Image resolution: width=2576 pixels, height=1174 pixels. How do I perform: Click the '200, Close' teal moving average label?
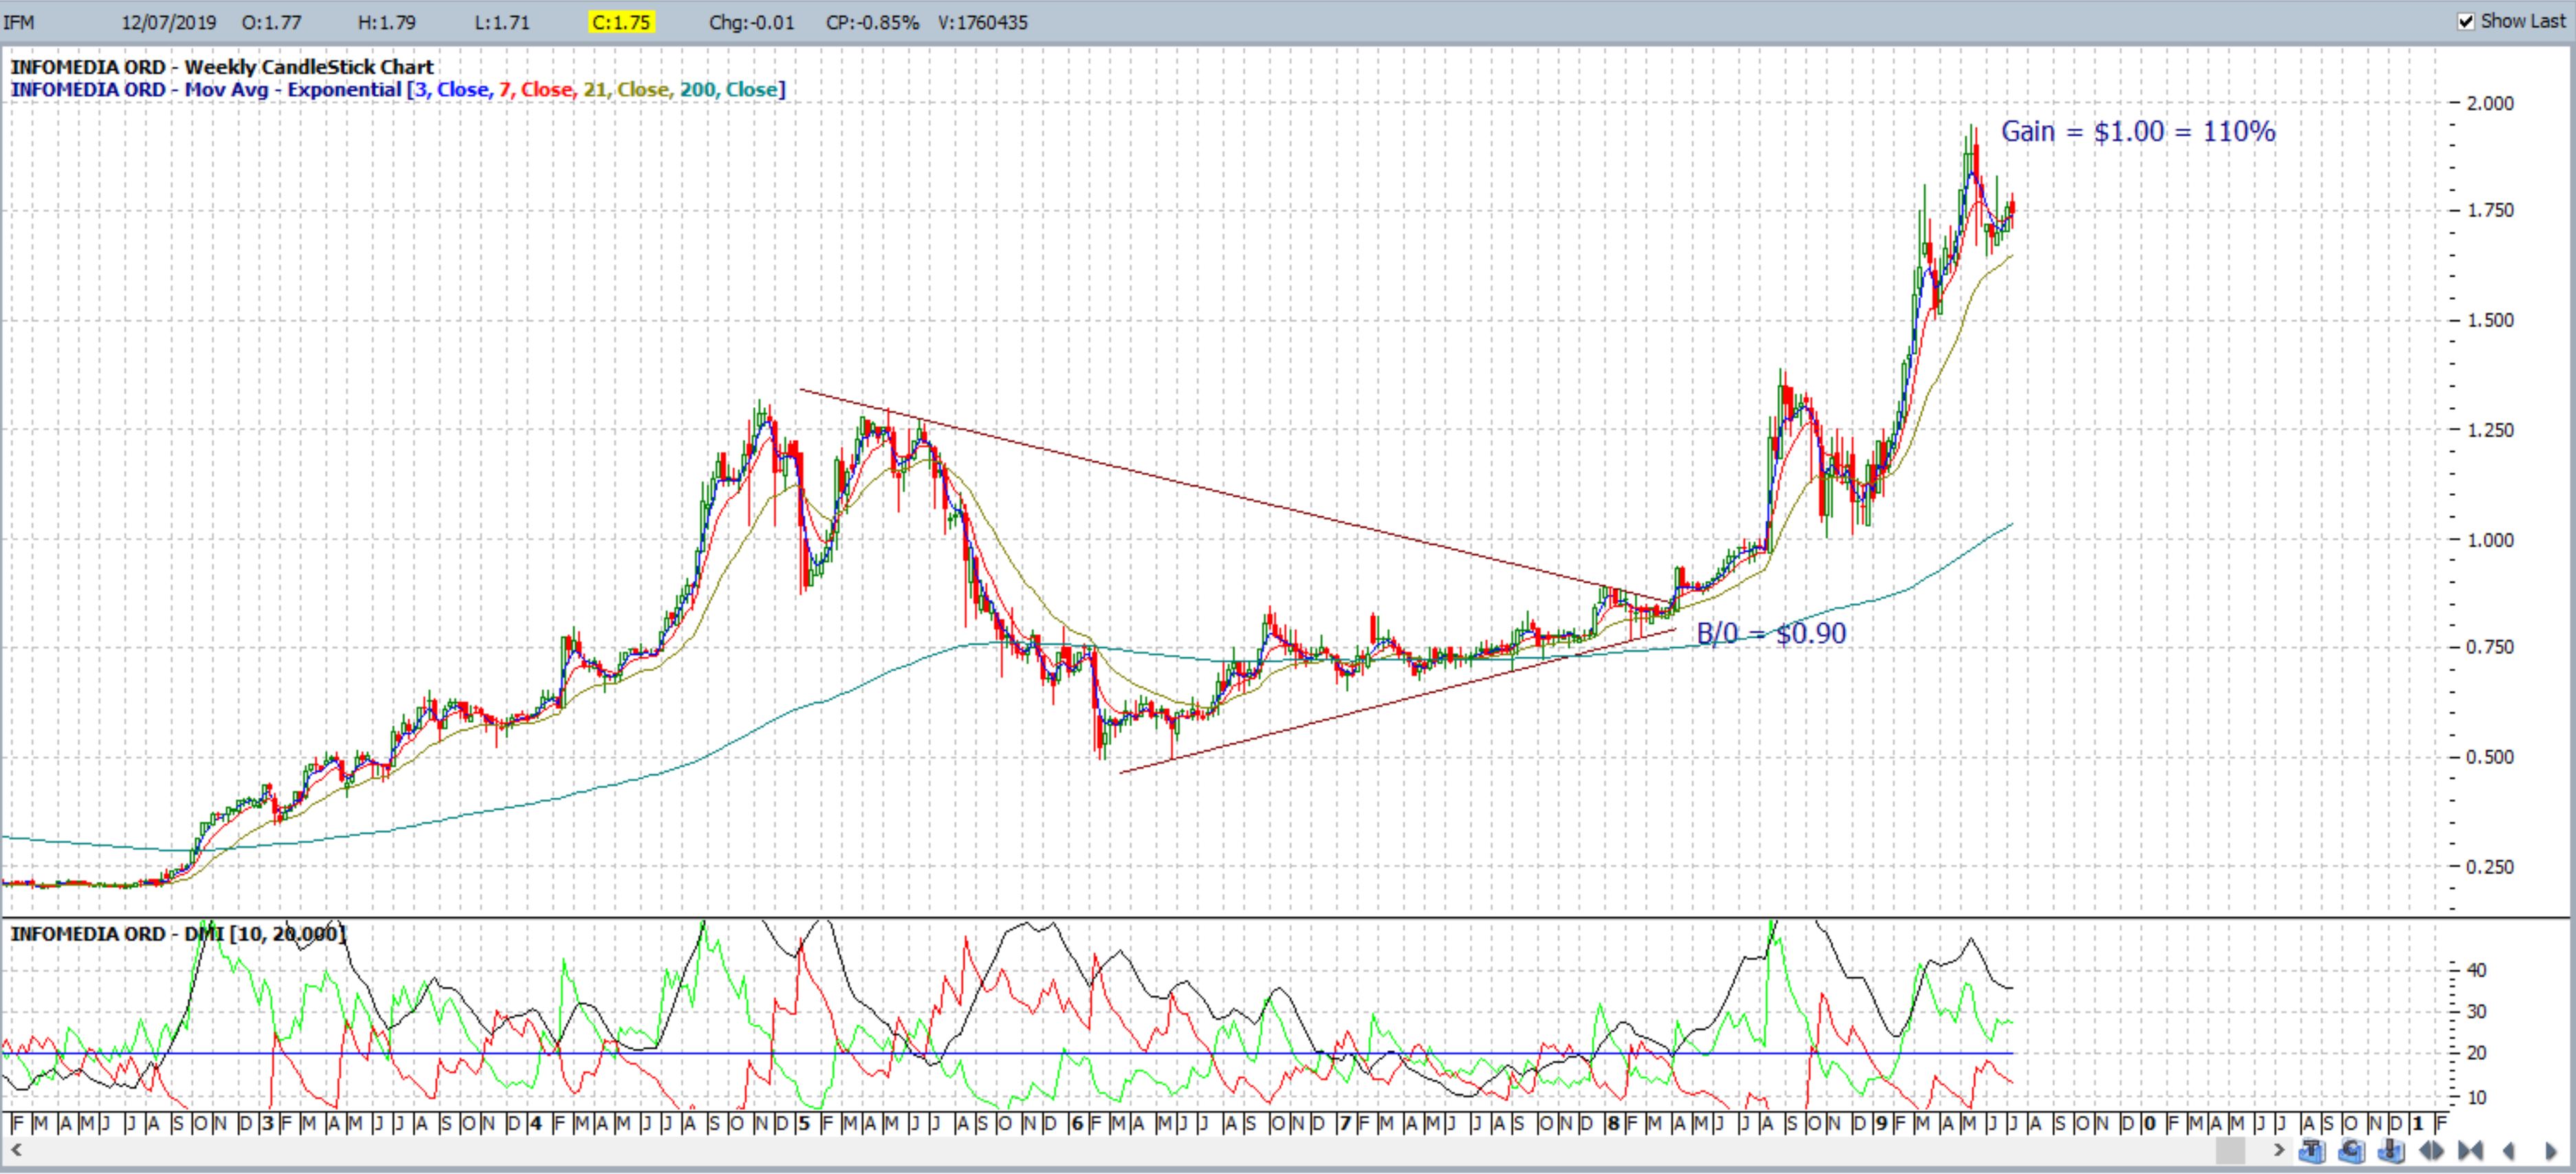coord(728,90)
